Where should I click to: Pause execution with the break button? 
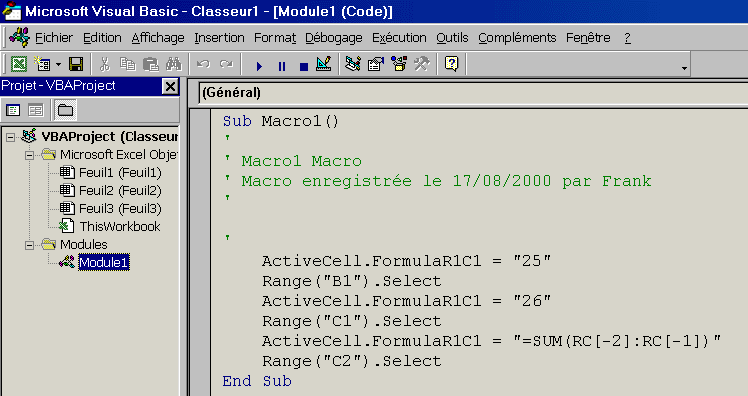(x=282, y=66)
